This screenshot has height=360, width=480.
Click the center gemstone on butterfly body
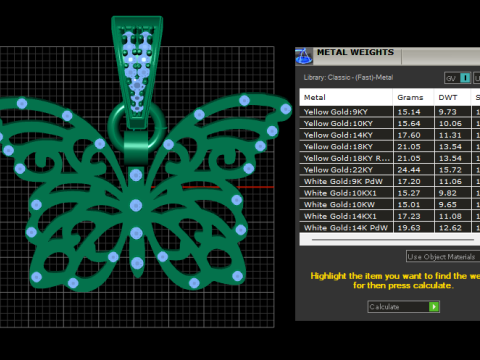tap(136, 205)
